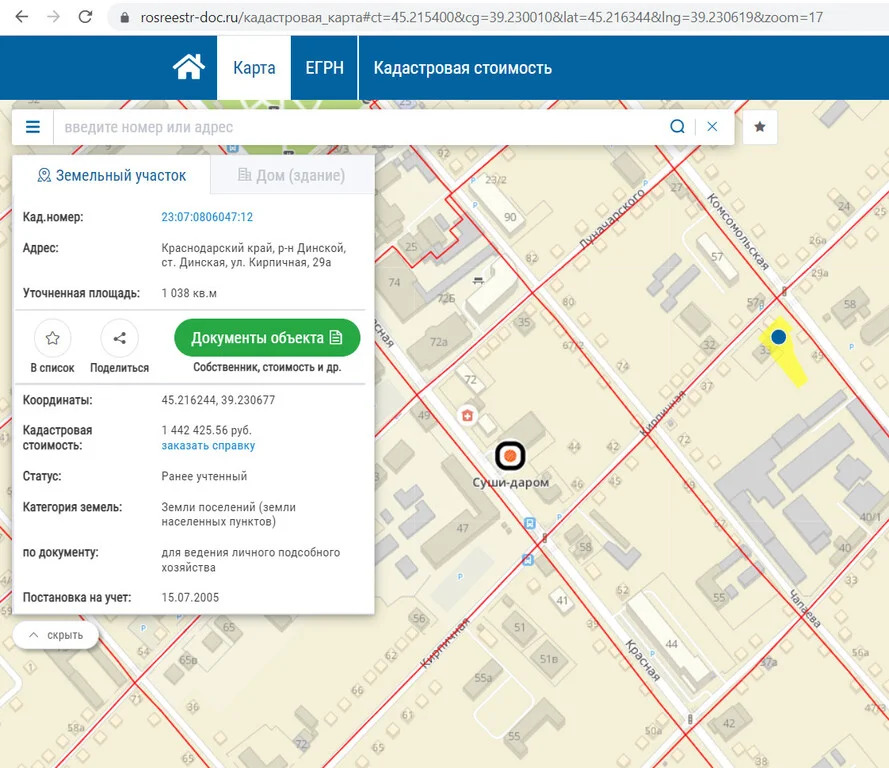
Task: Add parcel to list with star icon
Action: point(53,338)
